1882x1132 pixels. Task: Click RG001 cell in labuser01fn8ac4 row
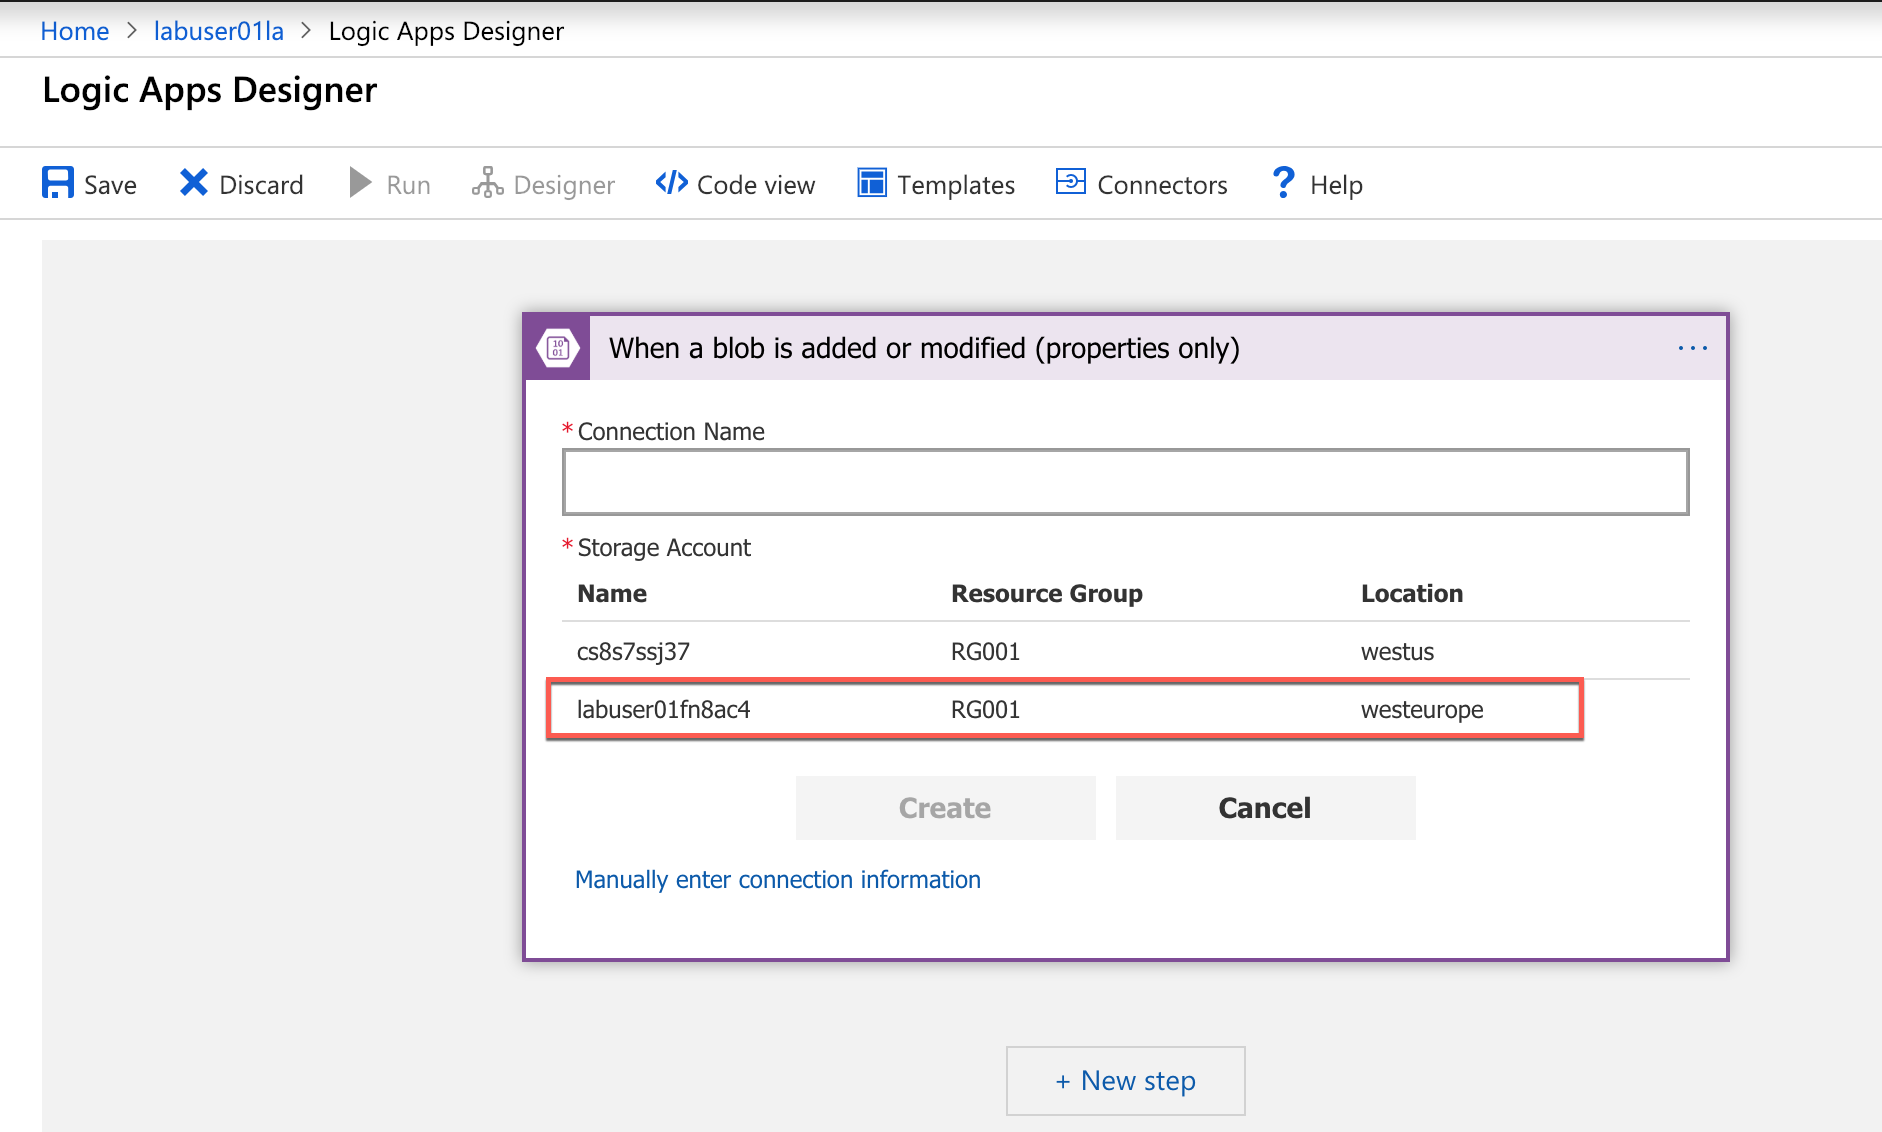tap(985, 710)
